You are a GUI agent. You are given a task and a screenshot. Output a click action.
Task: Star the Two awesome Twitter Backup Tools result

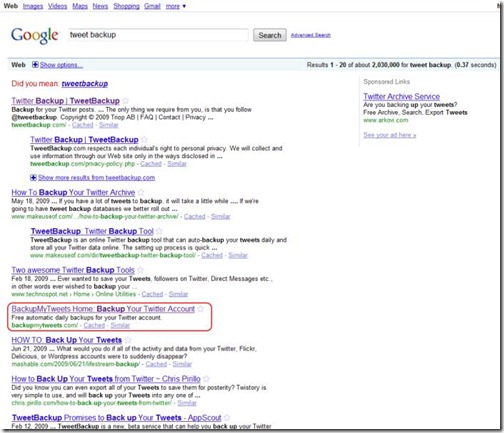141,270
